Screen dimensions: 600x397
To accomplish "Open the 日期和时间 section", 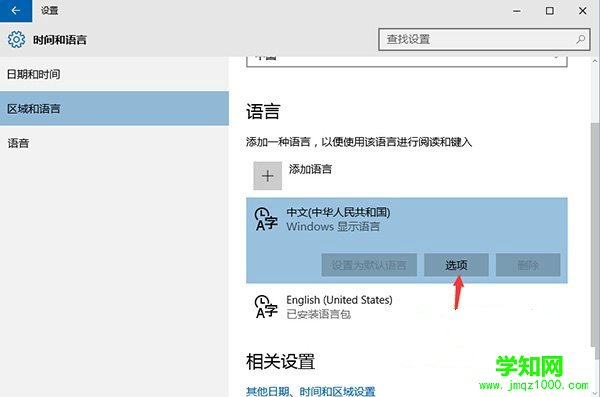I will (114, 74).
